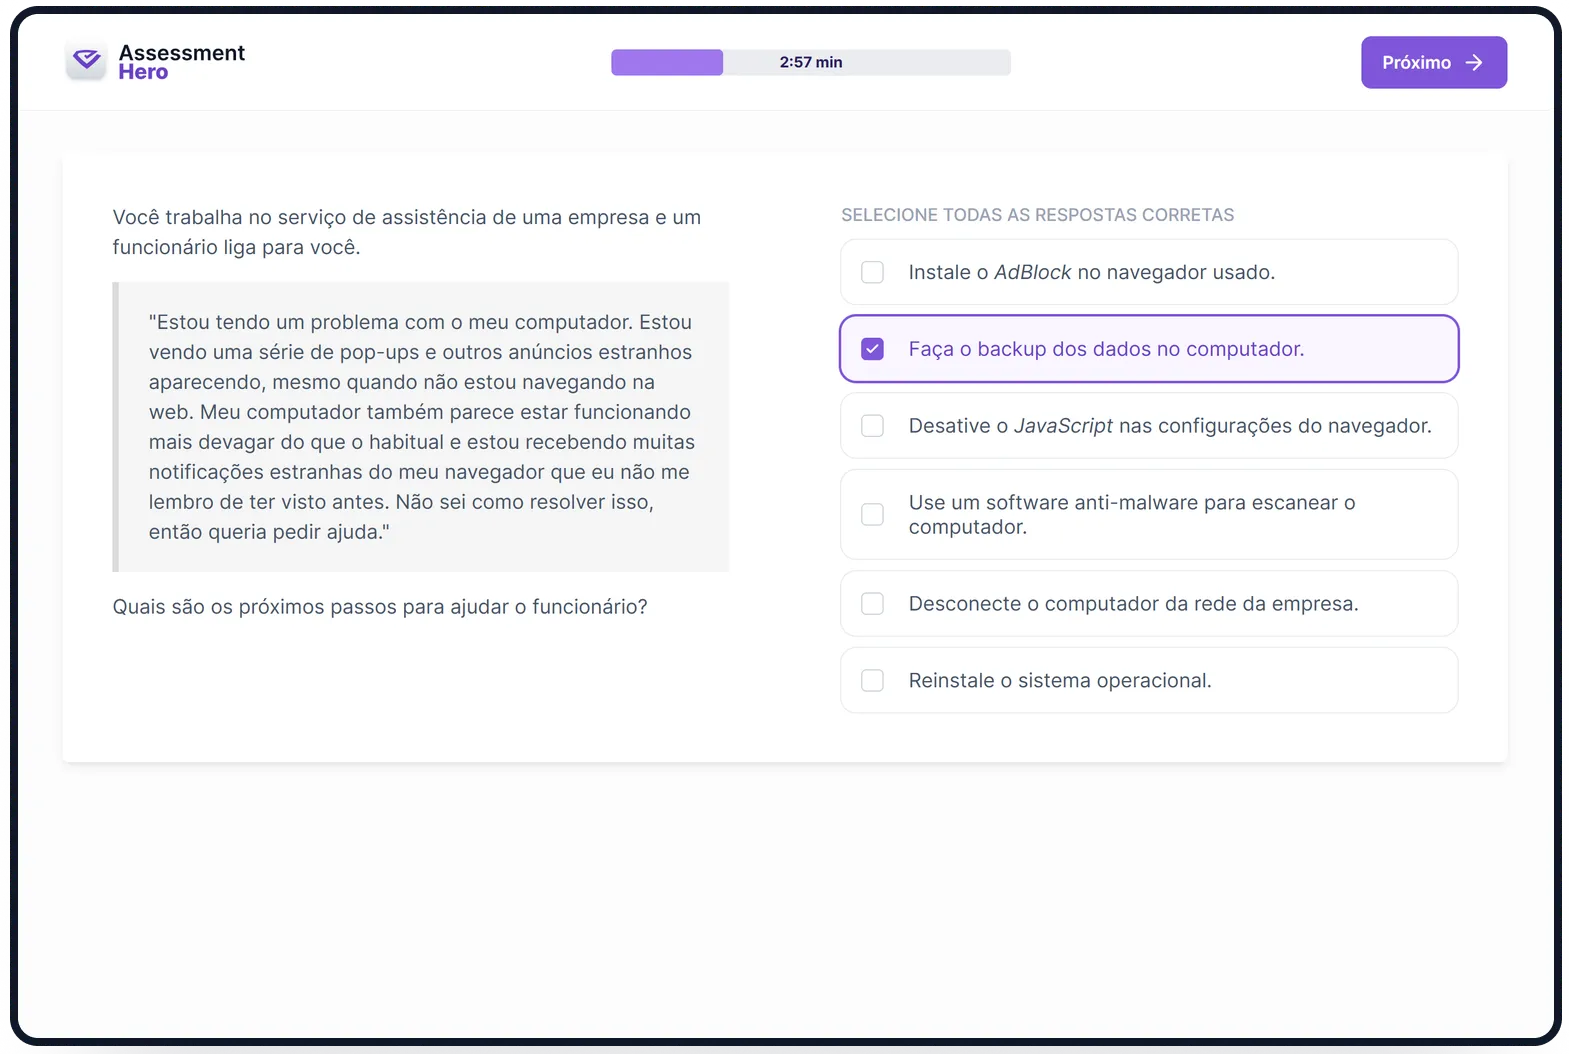The width and height of the screenshot is (1569, 1054).
Task: Check 'Desconecte o computador da rede' checkbox
Action: click(872, 604)
